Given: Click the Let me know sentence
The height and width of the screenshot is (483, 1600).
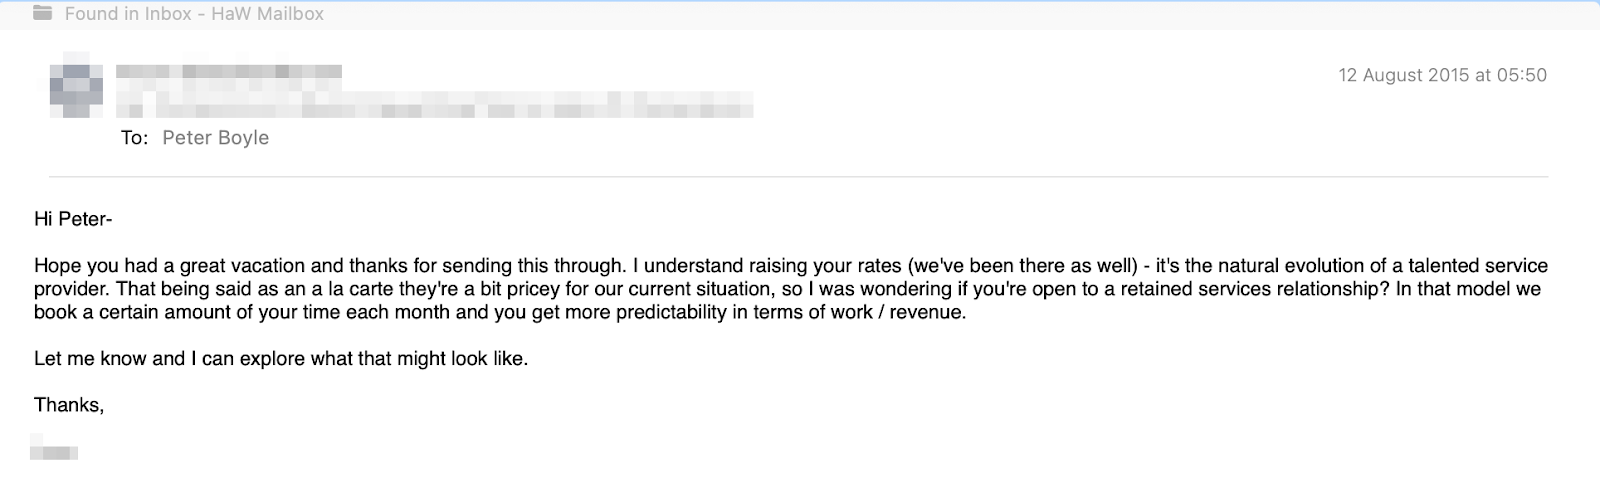Looking at the screenshot, I should (281, 358).
